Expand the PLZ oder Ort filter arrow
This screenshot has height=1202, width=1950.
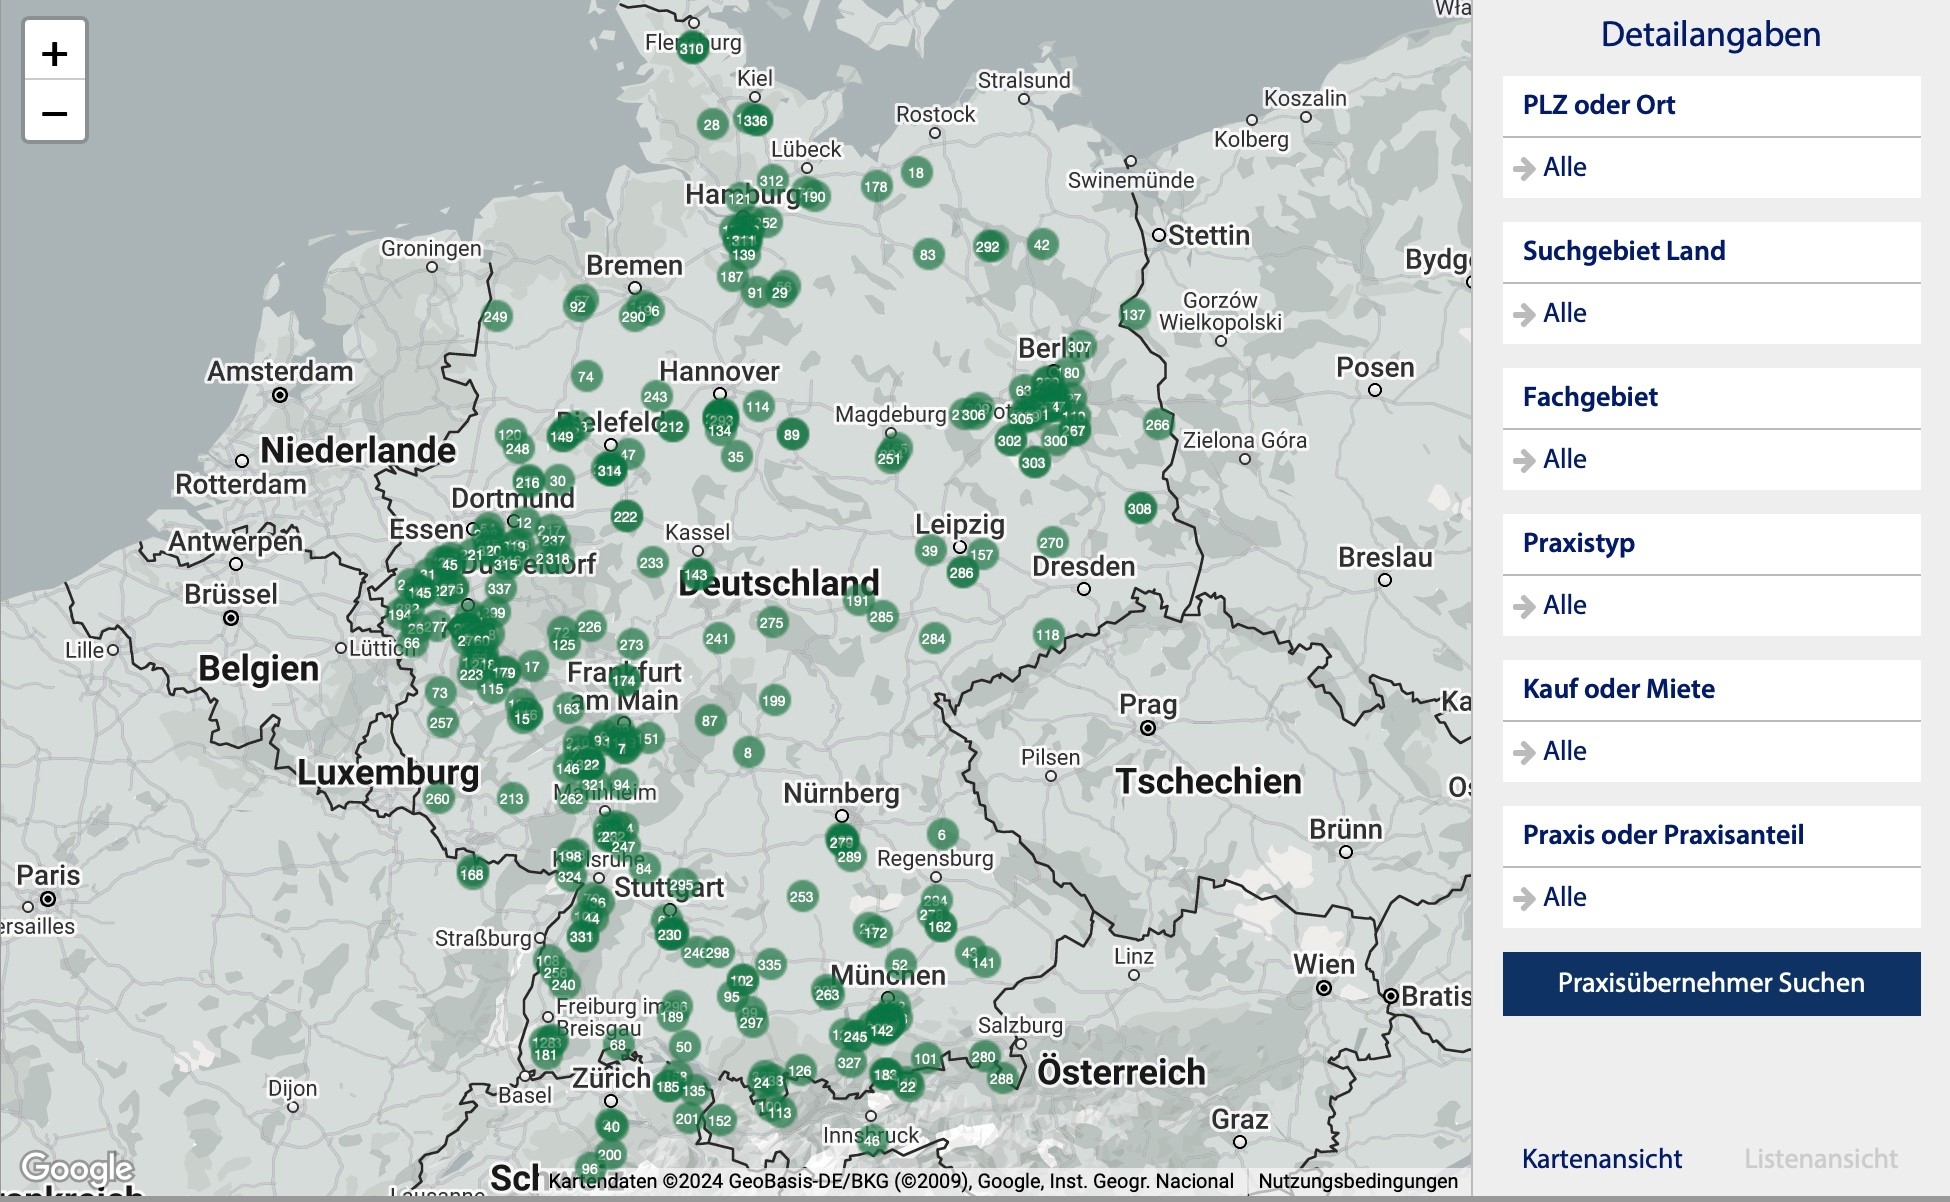(1525, 168)
